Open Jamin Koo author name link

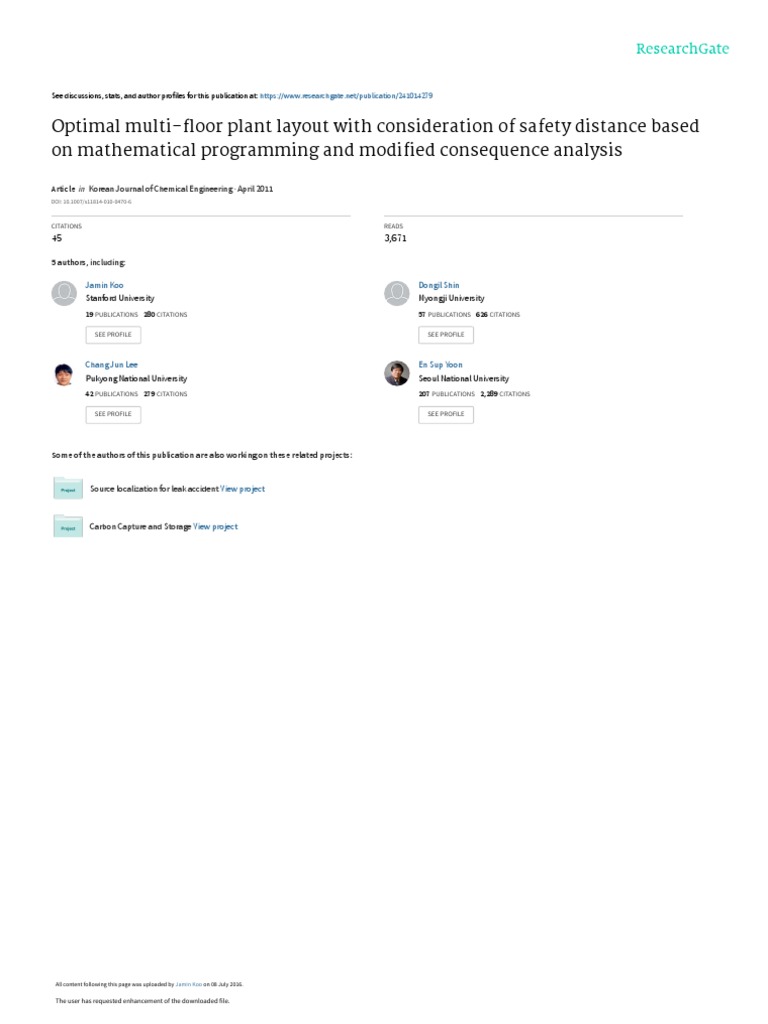[105, 285]
